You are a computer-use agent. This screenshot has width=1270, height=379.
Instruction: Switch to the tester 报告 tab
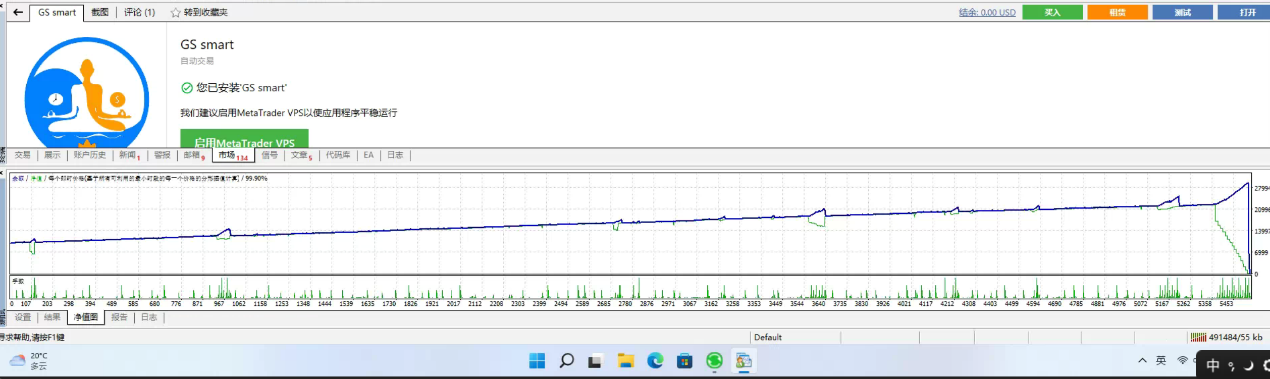pos(119,317)
